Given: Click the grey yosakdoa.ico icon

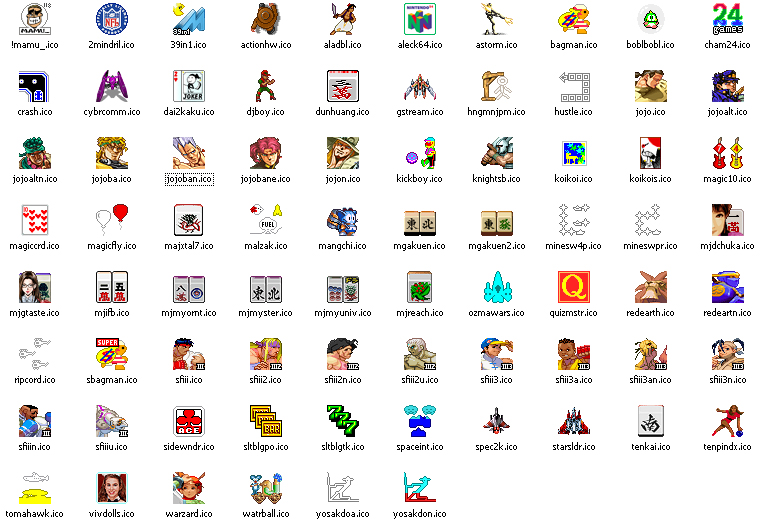Looking at the screenshot, I should coord(342,488).
